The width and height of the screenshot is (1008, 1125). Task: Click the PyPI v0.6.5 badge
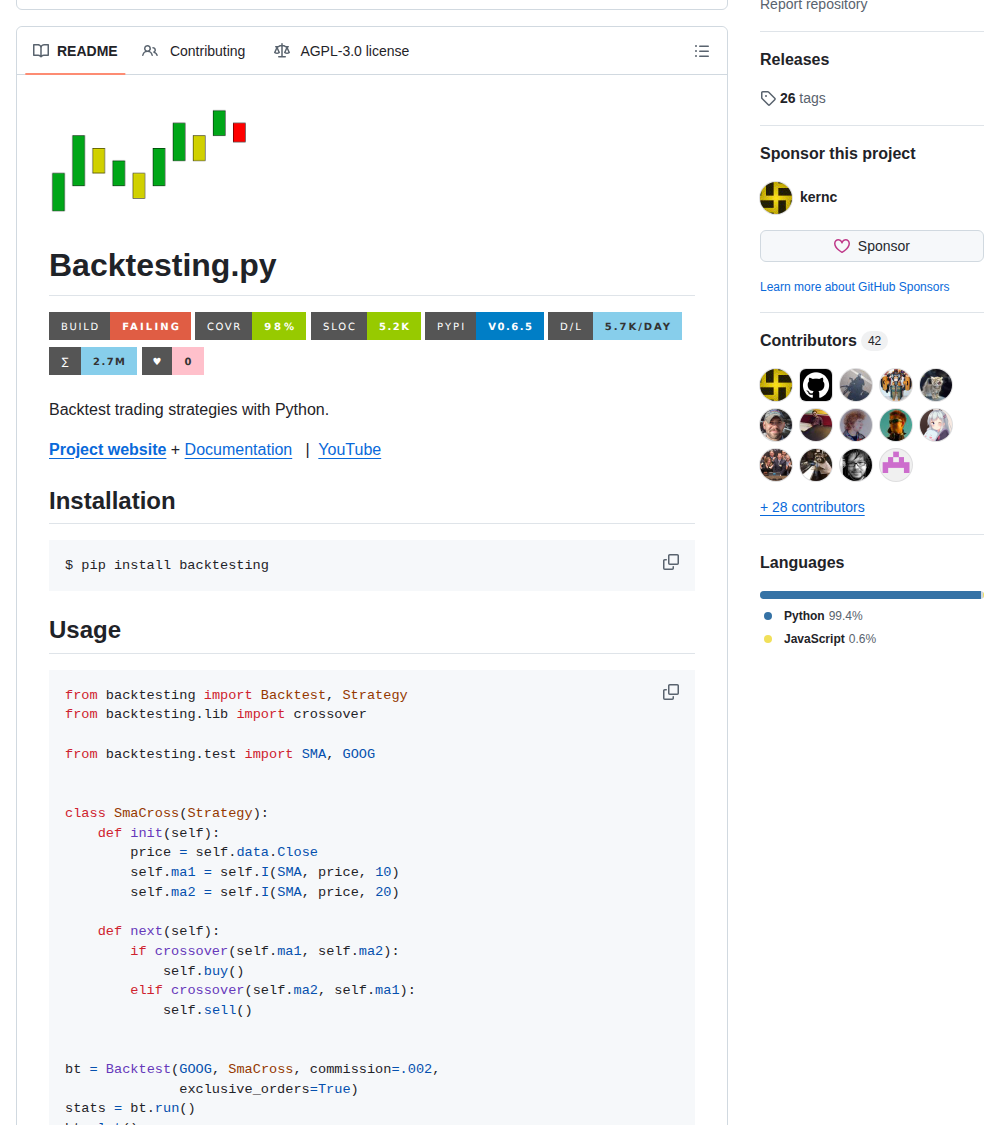[x=484, y=326]
